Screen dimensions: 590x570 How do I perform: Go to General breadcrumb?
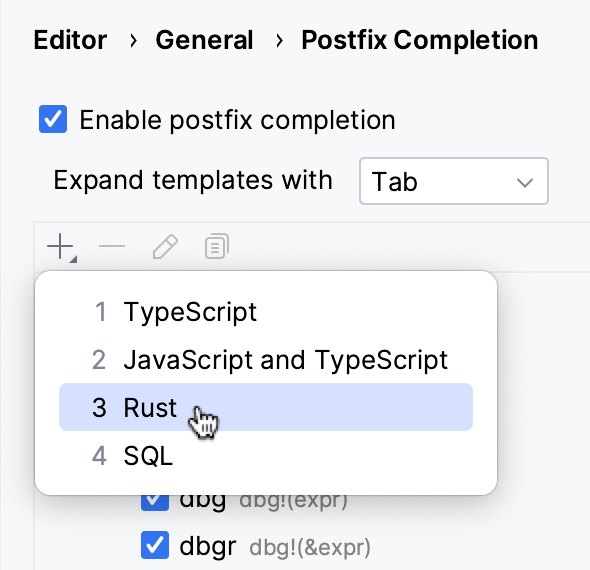204,40
